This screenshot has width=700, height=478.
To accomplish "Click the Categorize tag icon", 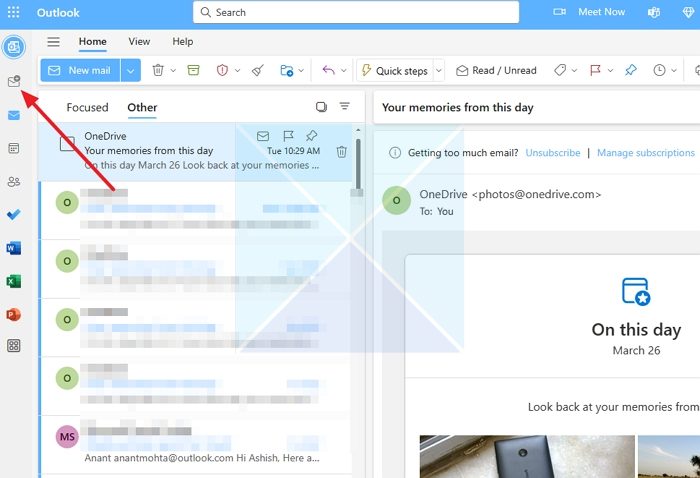I will click(560, 70).
